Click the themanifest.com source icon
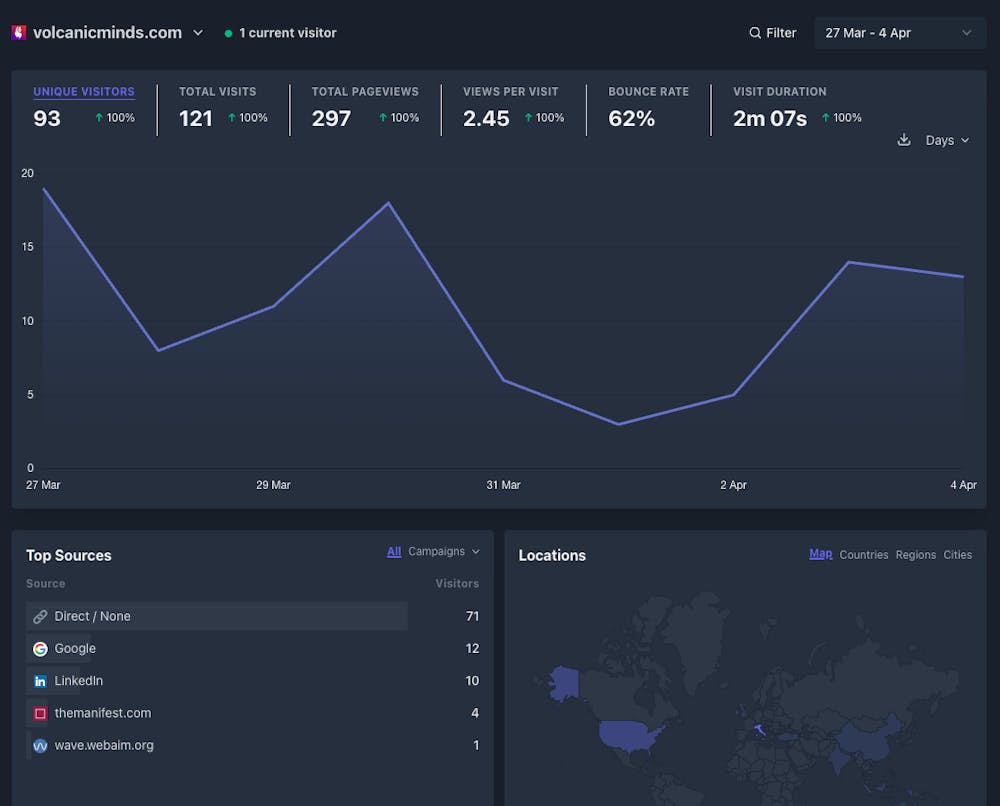This screenshot has height=806, width=1000. [x=40, y=714]
